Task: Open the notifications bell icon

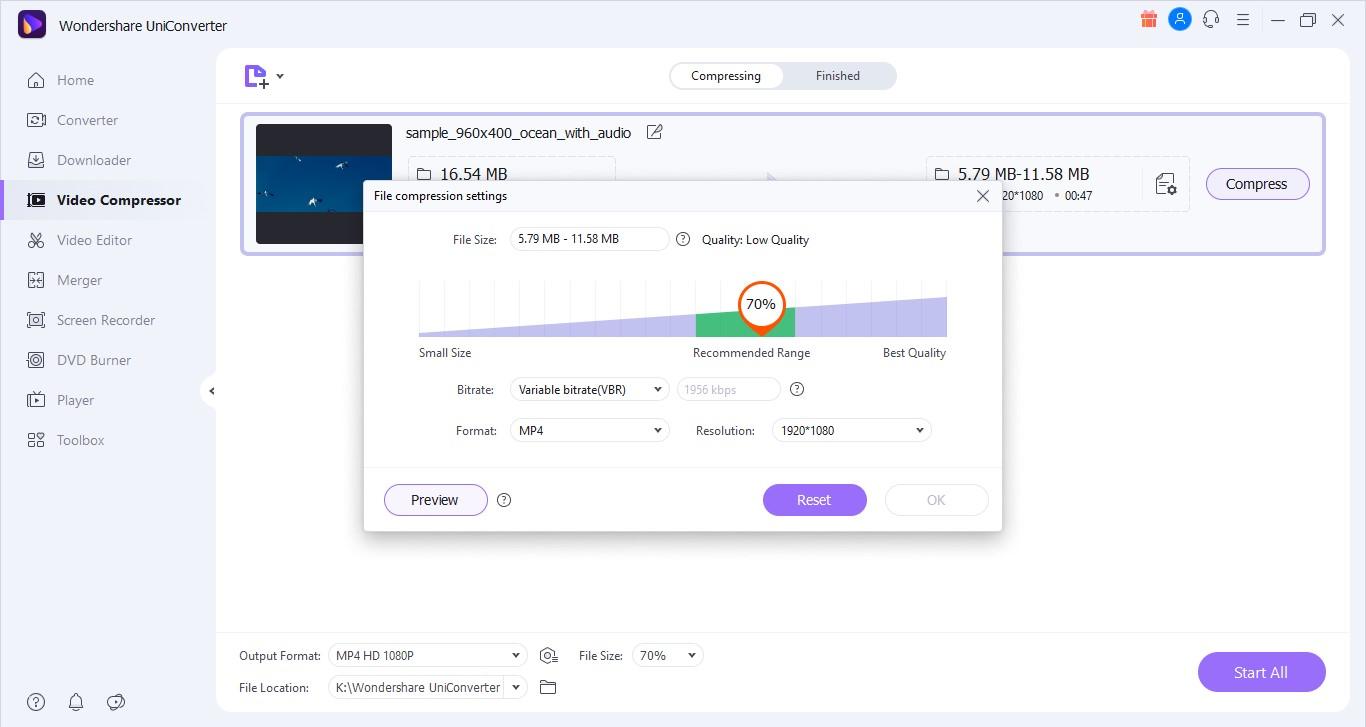Action: click(76, 702)
